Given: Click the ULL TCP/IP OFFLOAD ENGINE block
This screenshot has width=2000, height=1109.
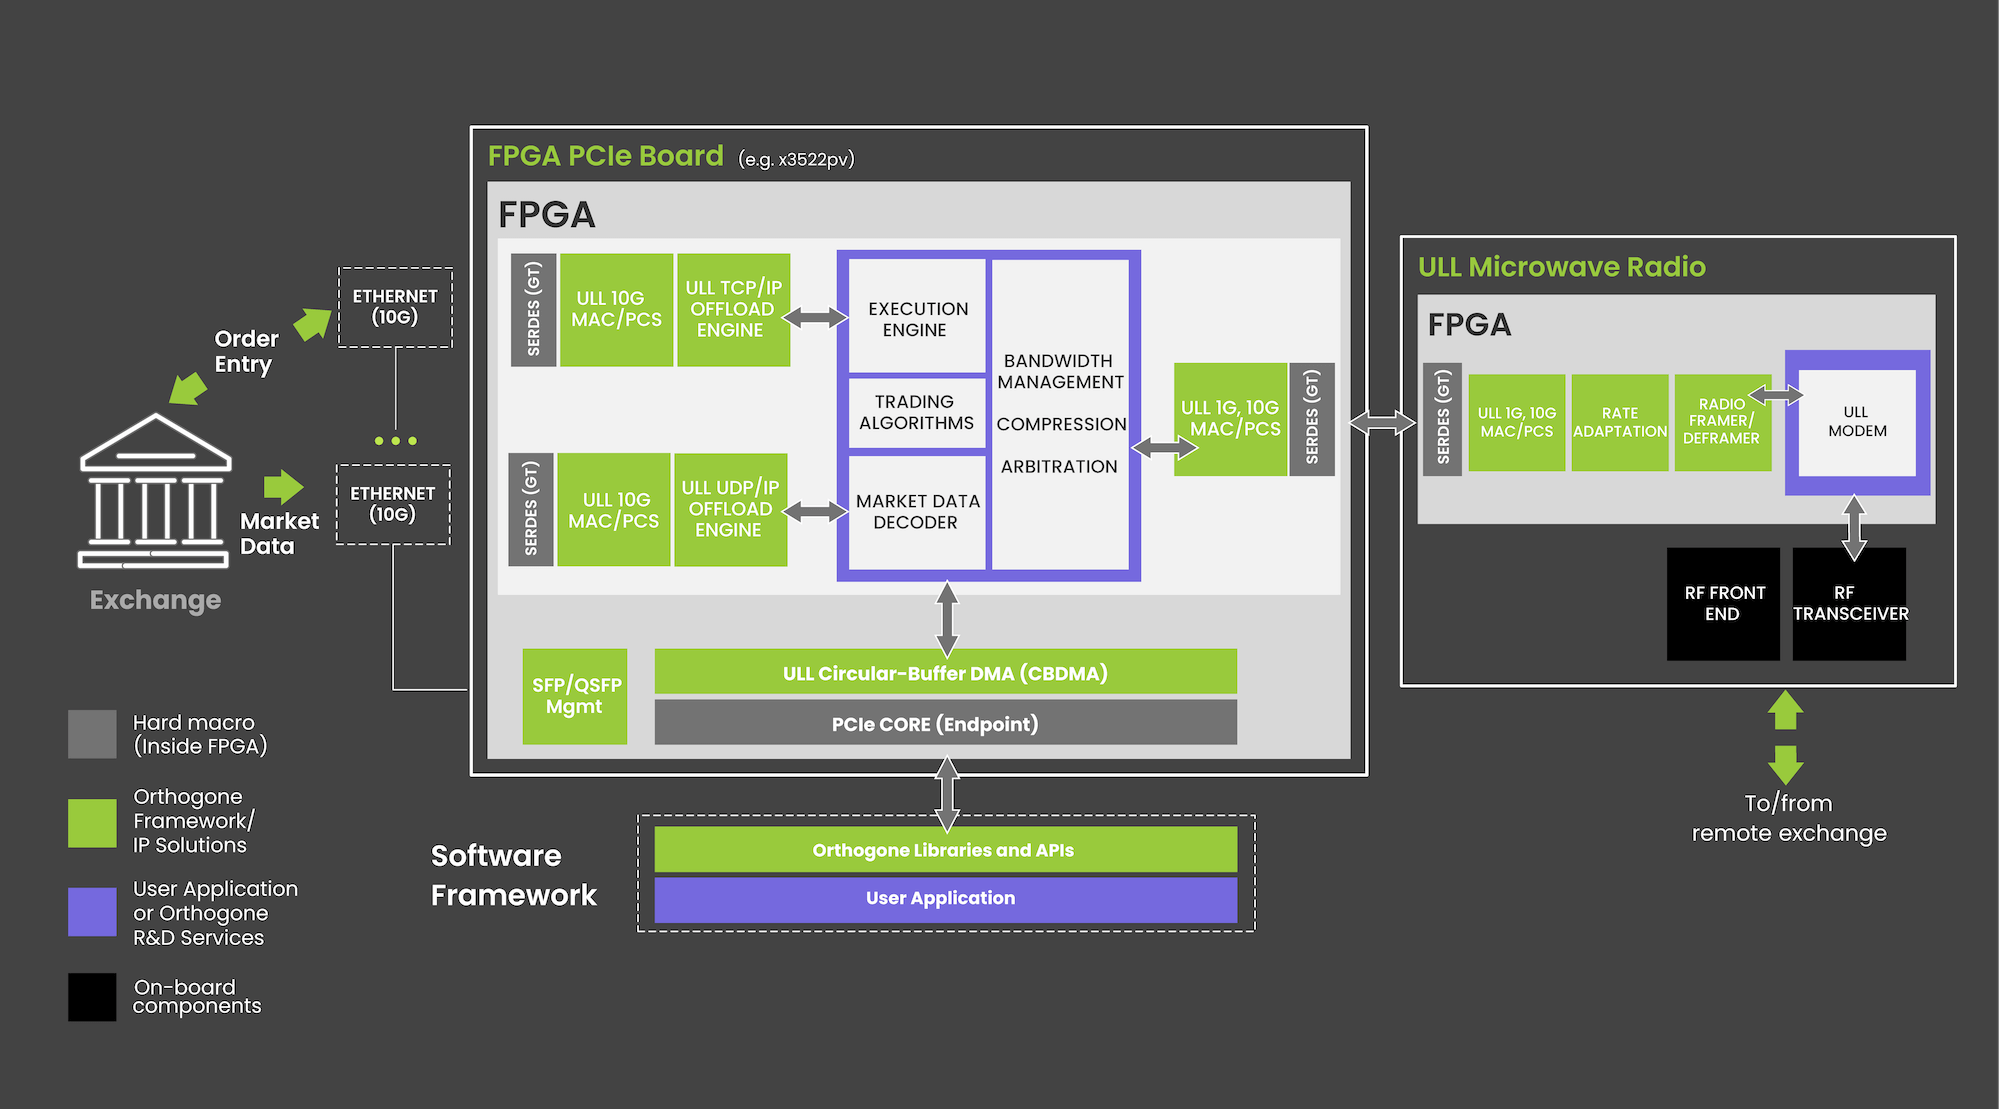Looking at the screenshot, I should tap(733, 309).
